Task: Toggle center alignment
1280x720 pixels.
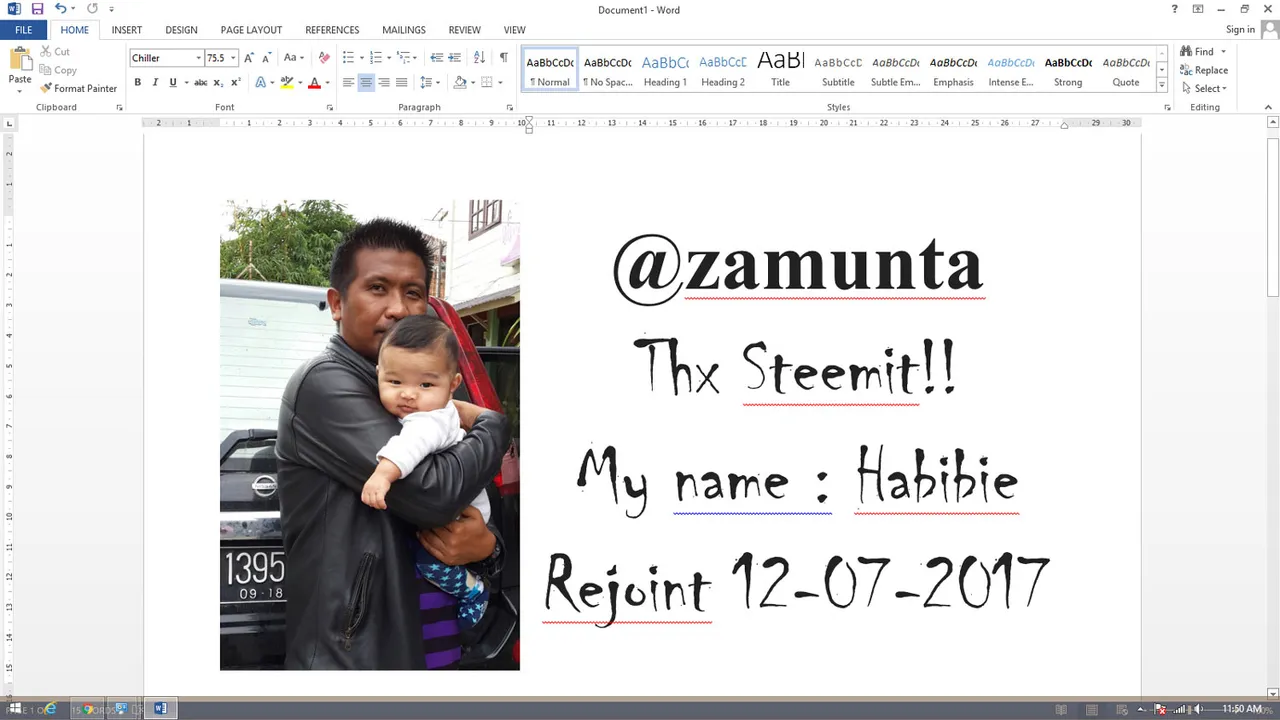Action: click(366, 82)
